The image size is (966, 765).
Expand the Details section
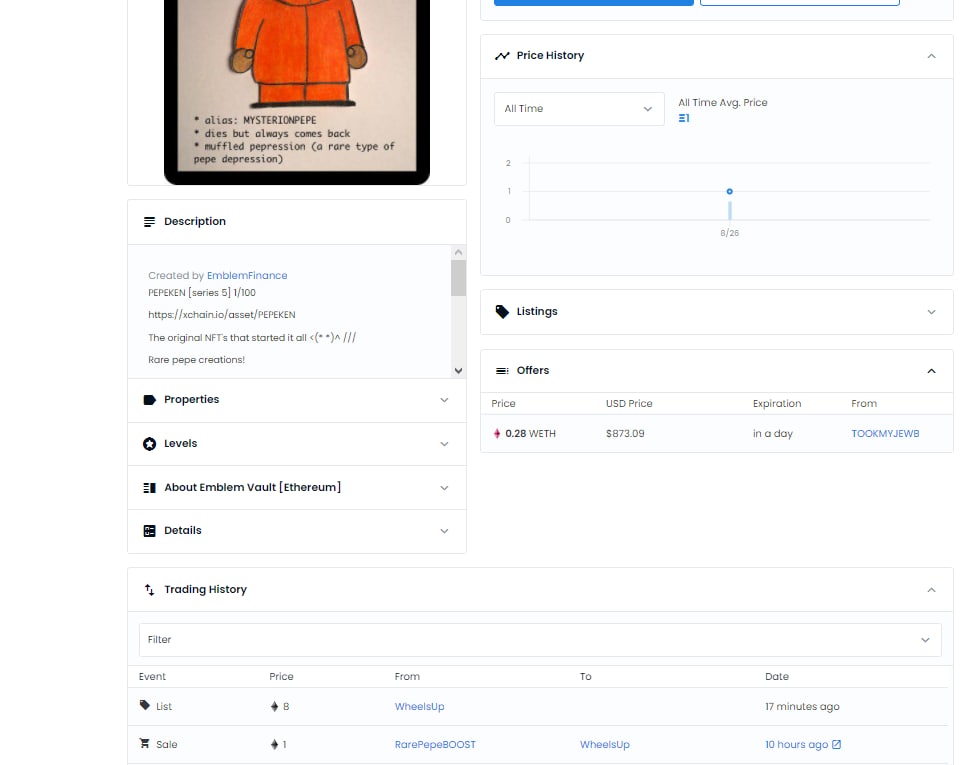(444, 531)
